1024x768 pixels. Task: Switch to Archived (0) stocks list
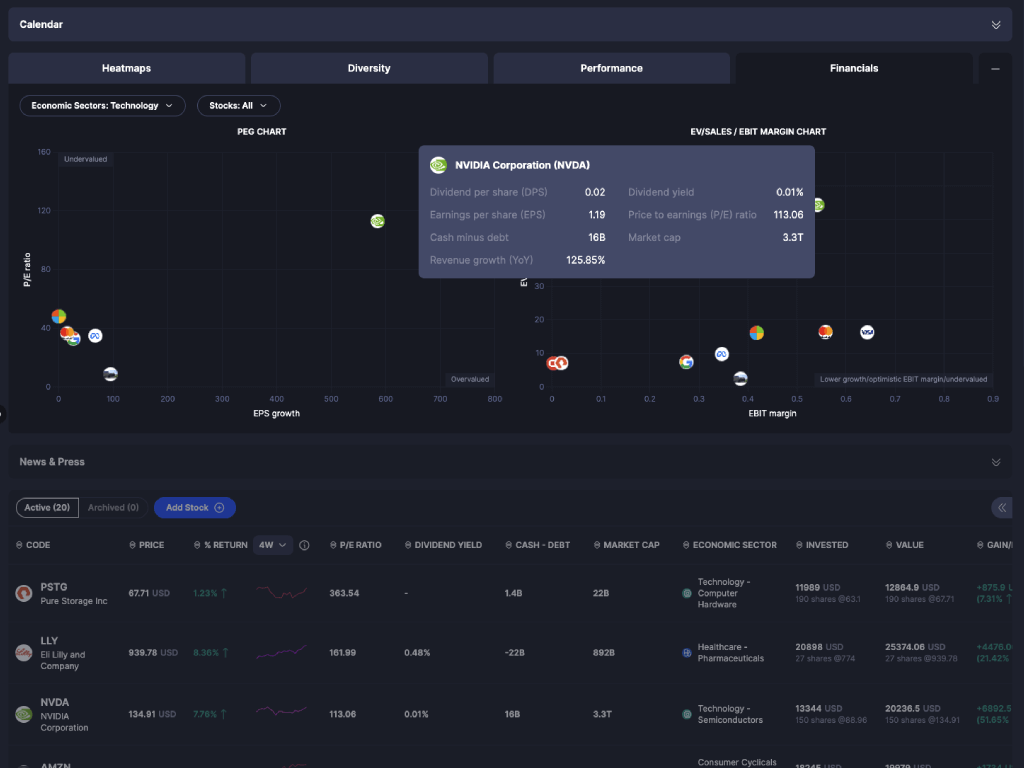[x=113, y=507]
